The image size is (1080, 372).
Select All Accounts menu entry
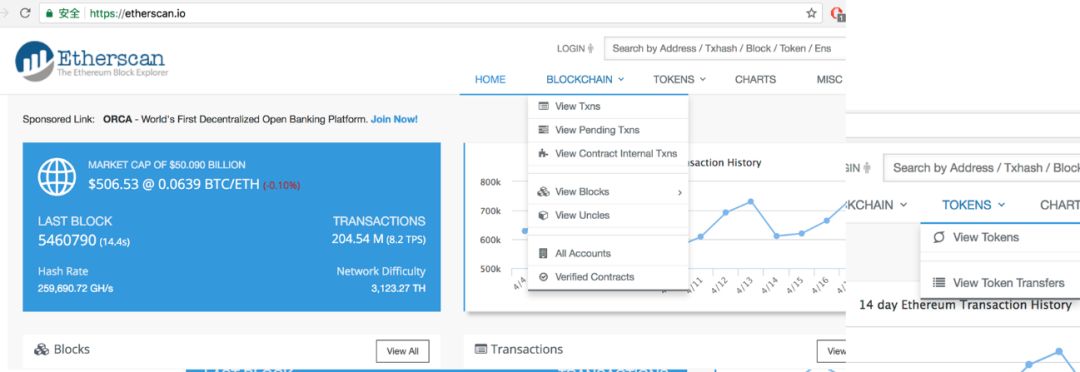(x=608, y=253)
